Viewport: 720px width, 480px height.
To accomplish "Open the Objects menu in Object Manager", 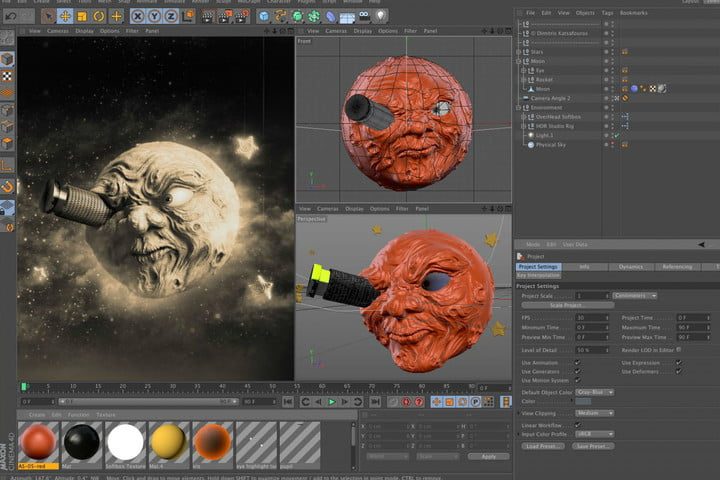I will pos(585,13).
